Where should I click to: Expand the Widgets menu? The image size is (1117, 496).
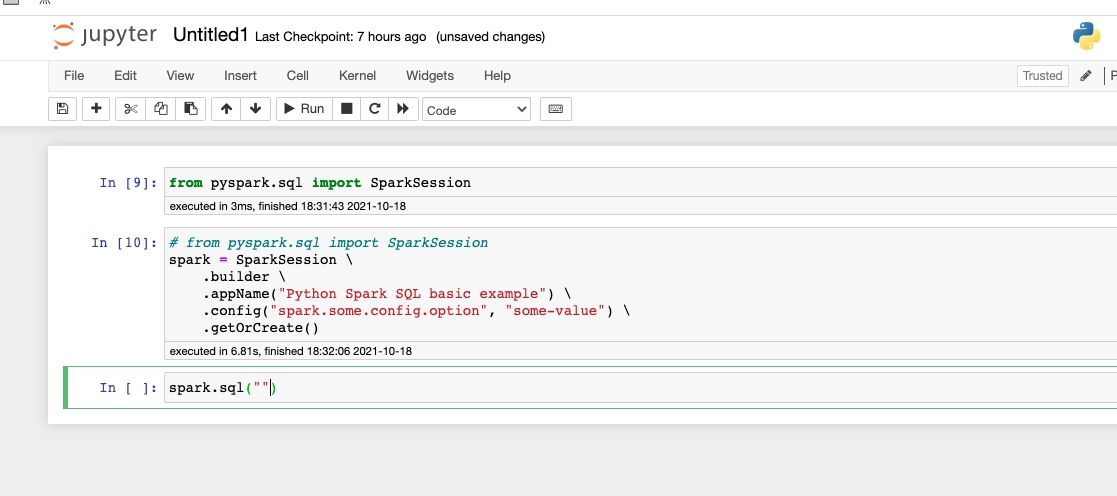pos(429,76)
